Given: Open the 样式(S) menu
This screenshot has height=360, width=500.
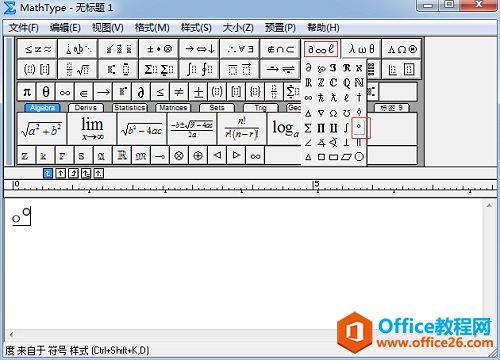Looking at the screenshot, I should click(196, 28).
